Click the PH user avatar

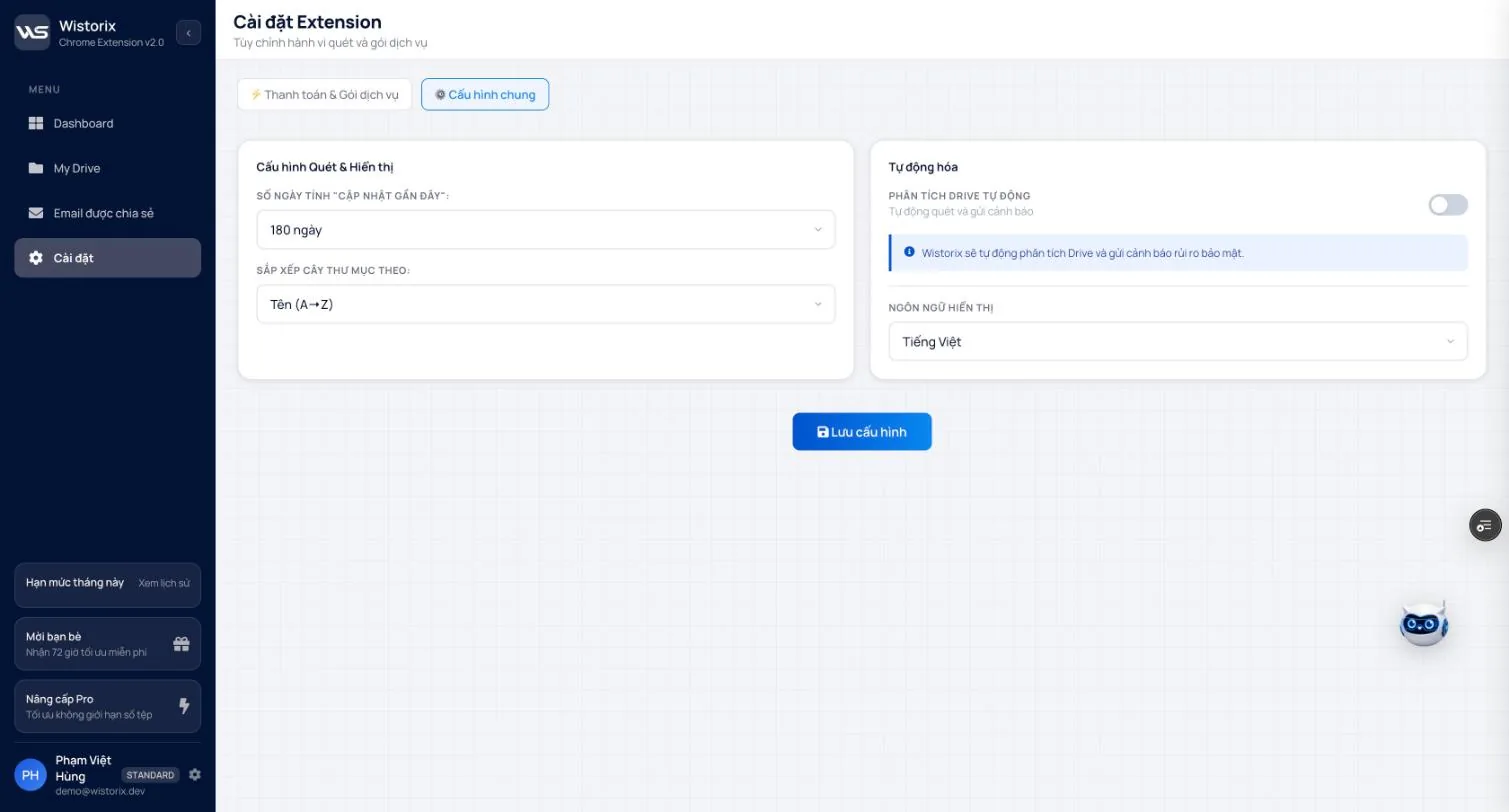click(31, 775)
